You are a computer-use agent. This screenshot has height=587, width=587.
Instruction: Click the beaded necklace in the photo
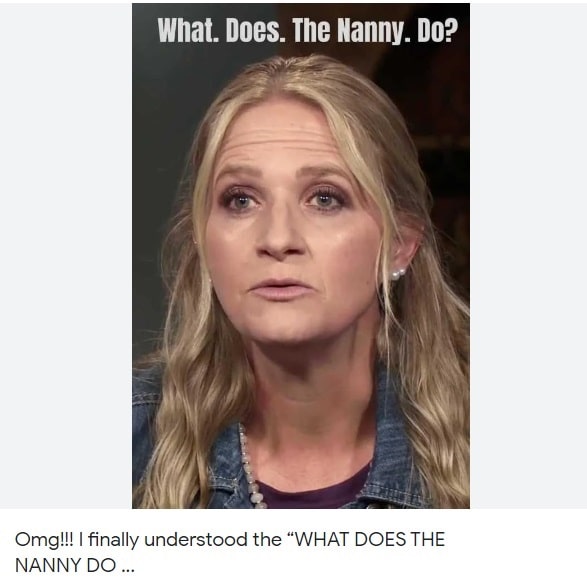pyautogui.click(x=251, y=468)
